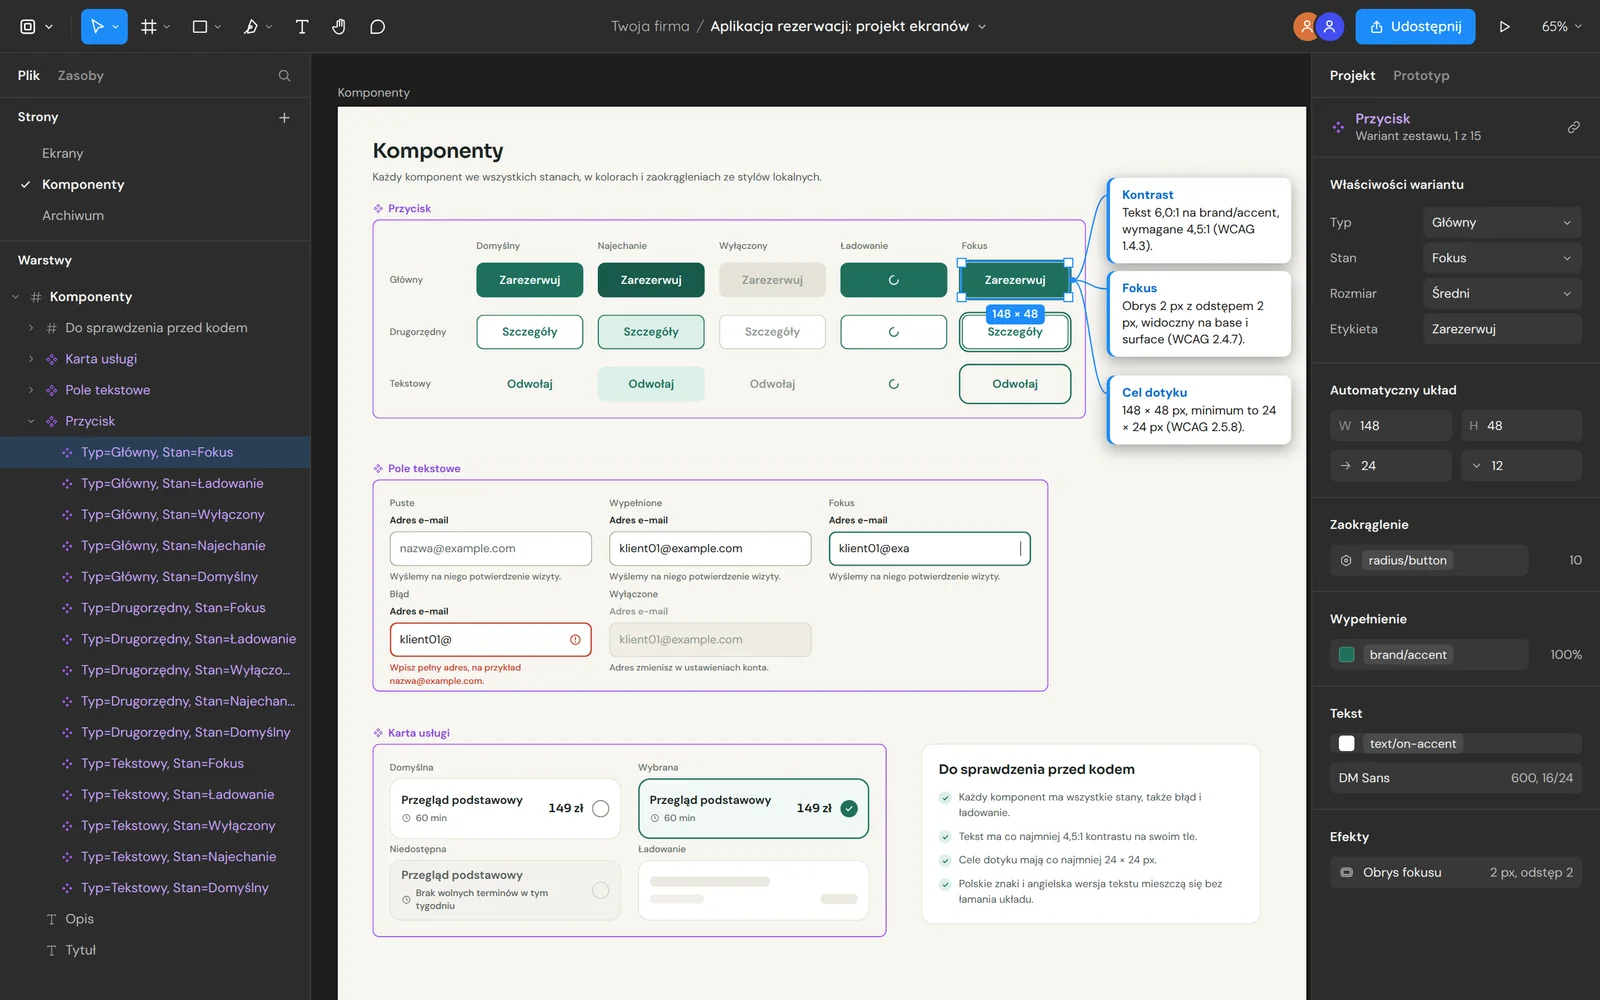Open the Typ dropdown showing Główny
The image size is (1600, 1000).
tap(1502, 223)
